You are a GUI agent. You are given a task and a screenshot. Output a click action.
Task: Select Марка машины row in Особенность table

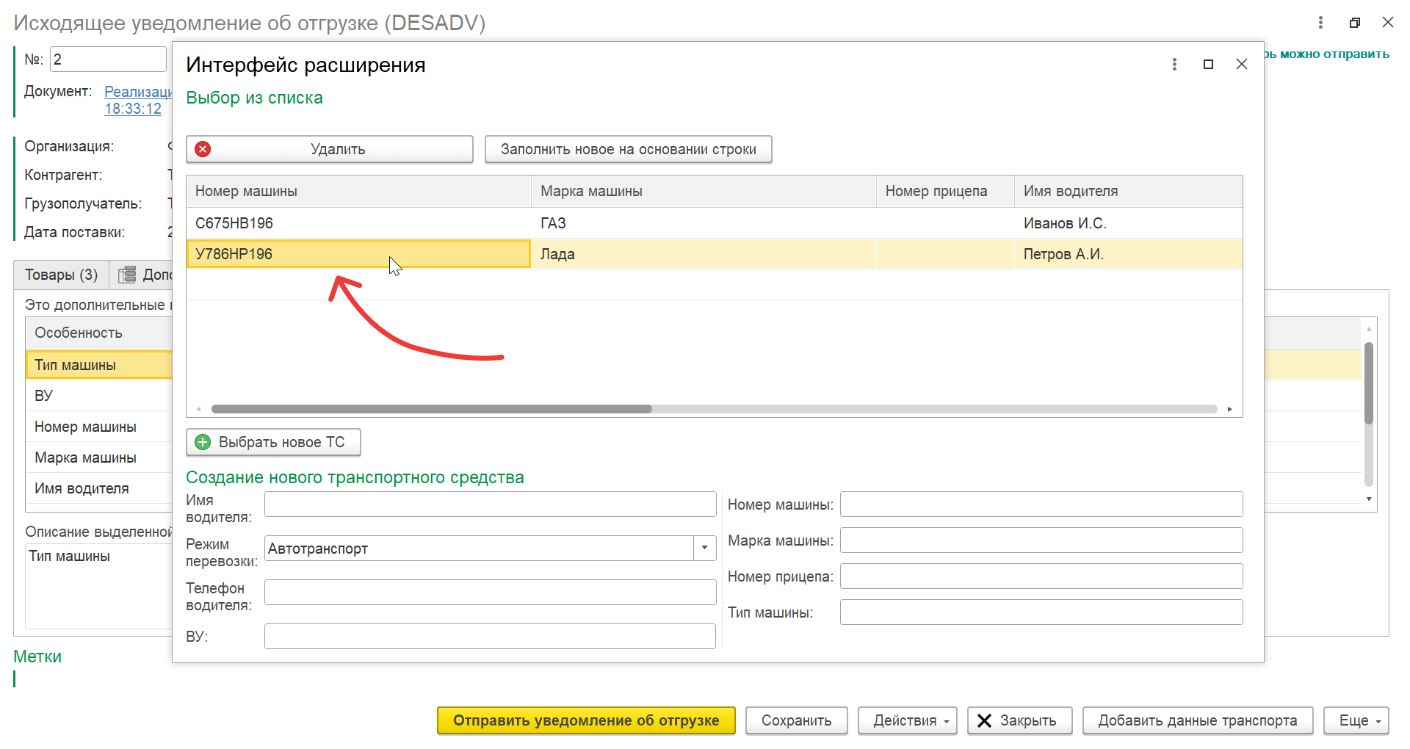pyautogui.click(x=99, y=458)
